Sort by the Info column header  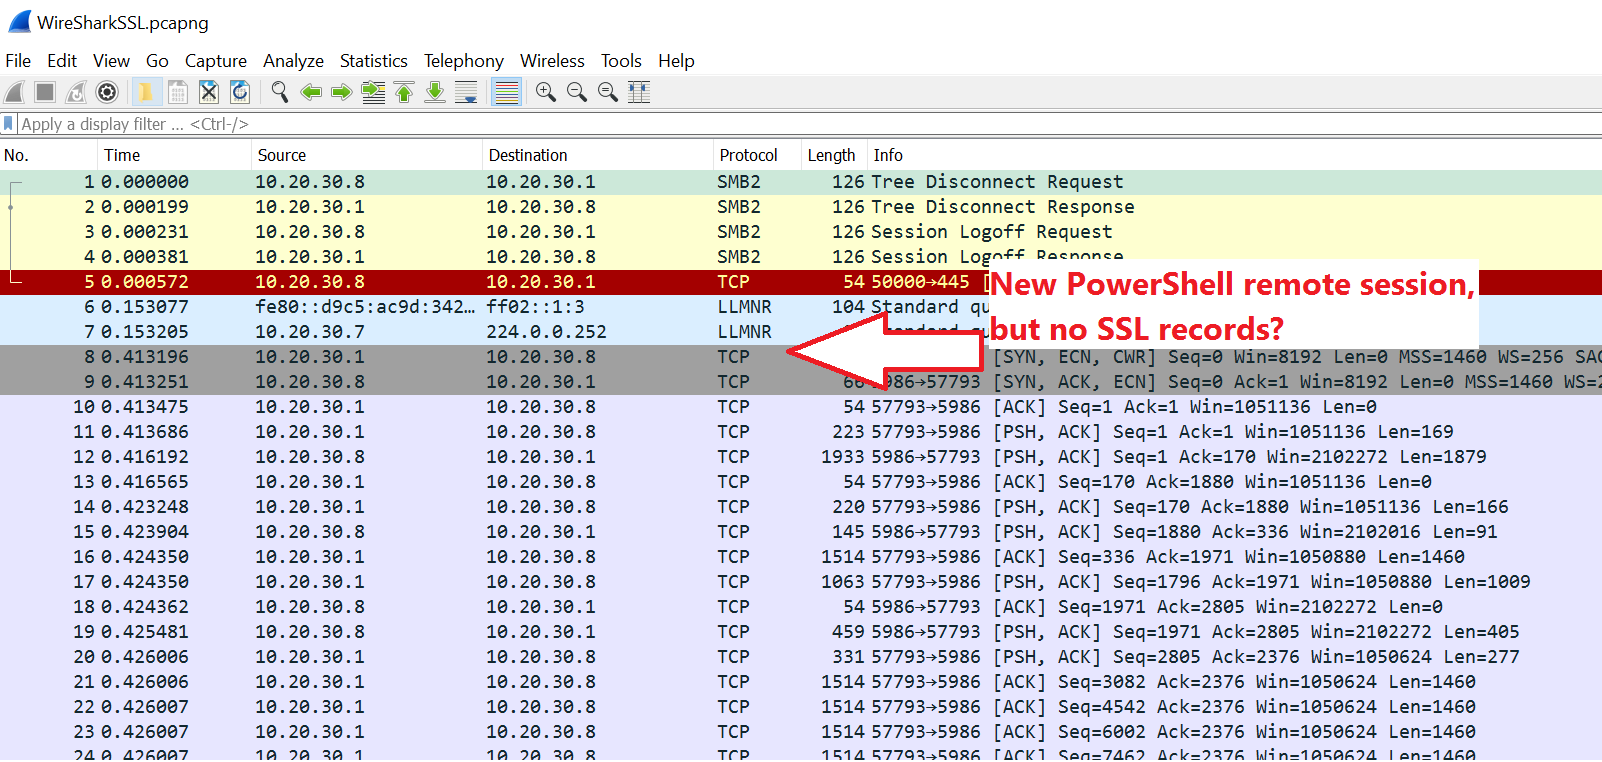(1234, 155)
